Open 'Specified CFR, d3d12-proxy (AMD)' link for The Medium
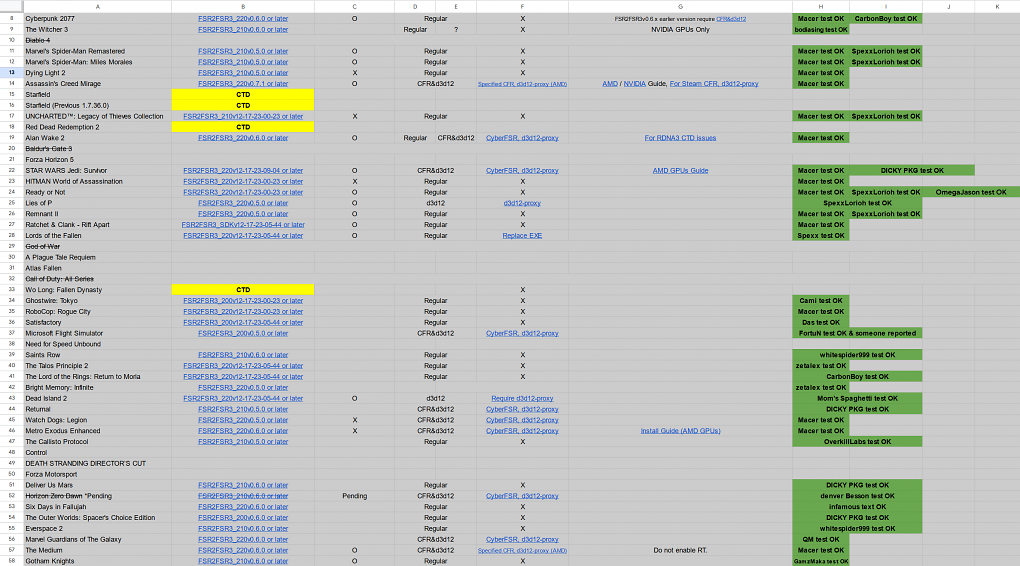The width and height of the screenshot is (1020, 566). coord(522,550)
